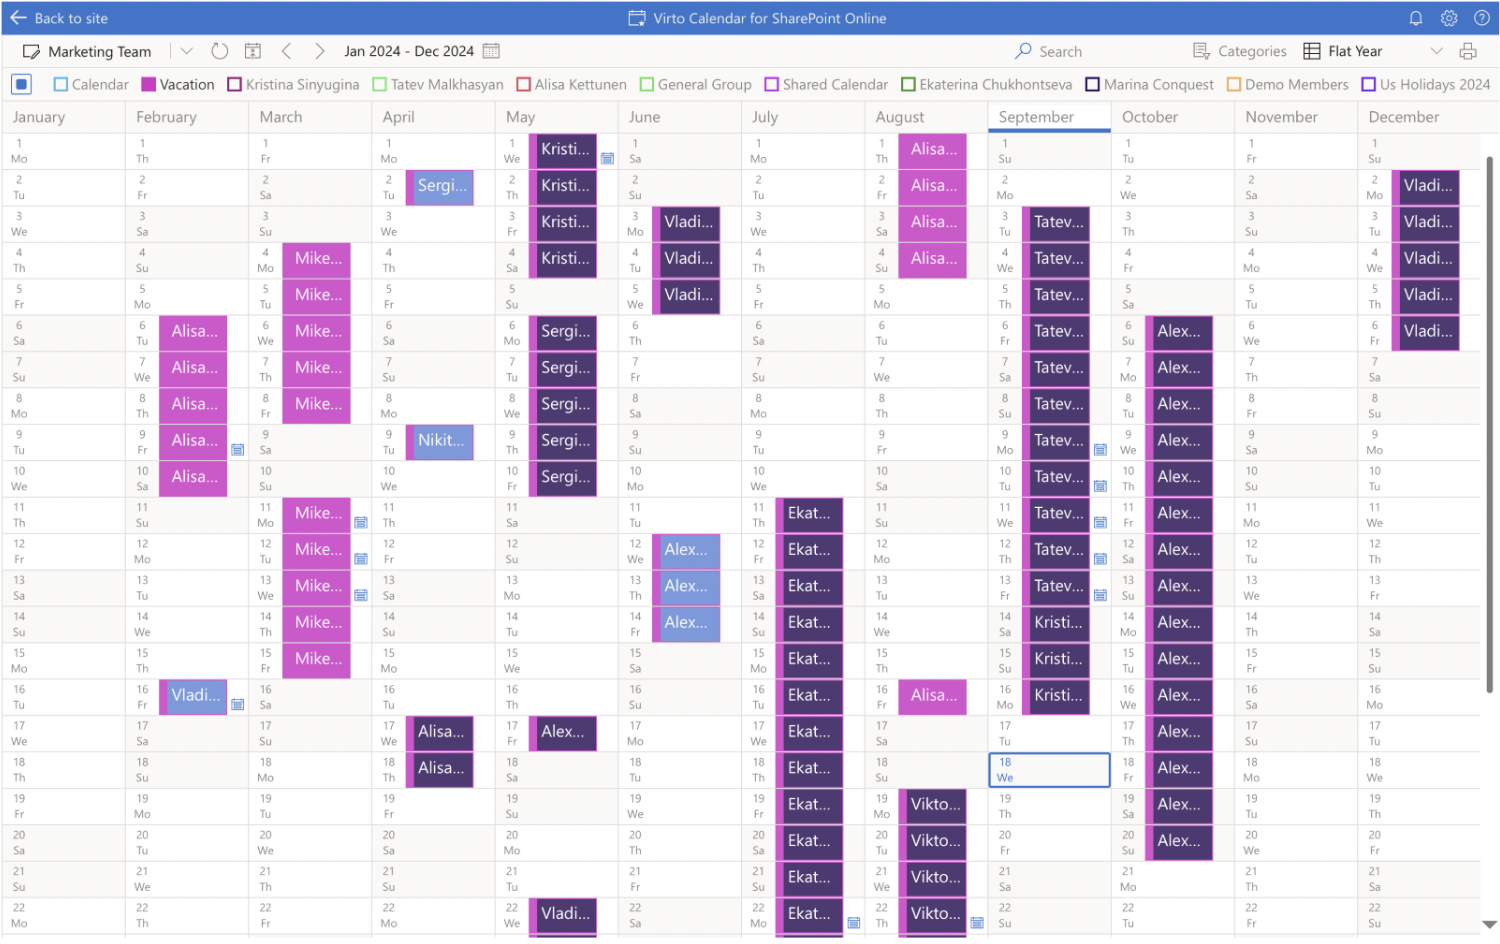
Task: Open the settings gear icon
Action: [x=1449, y=18]
